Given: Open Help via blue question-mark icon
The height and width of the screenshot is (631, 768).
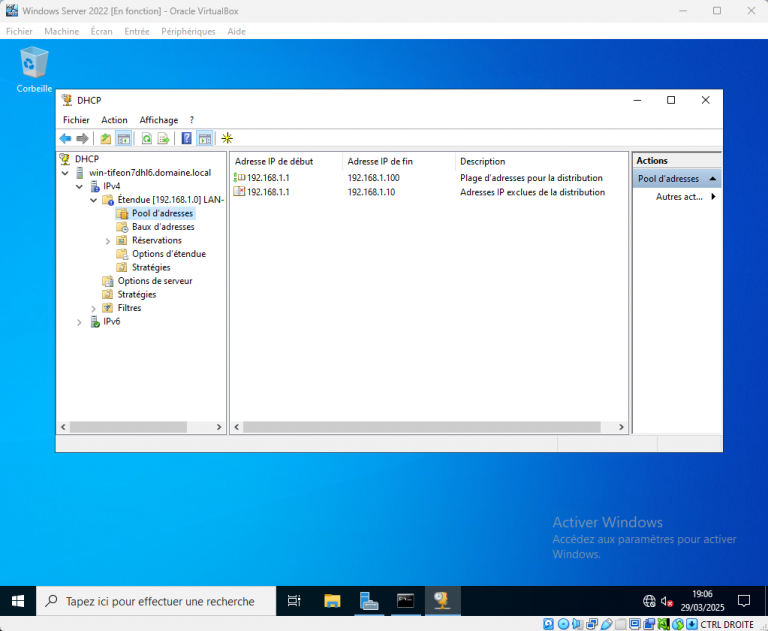Looking at the screenshot, I should [x=186, y=138].
